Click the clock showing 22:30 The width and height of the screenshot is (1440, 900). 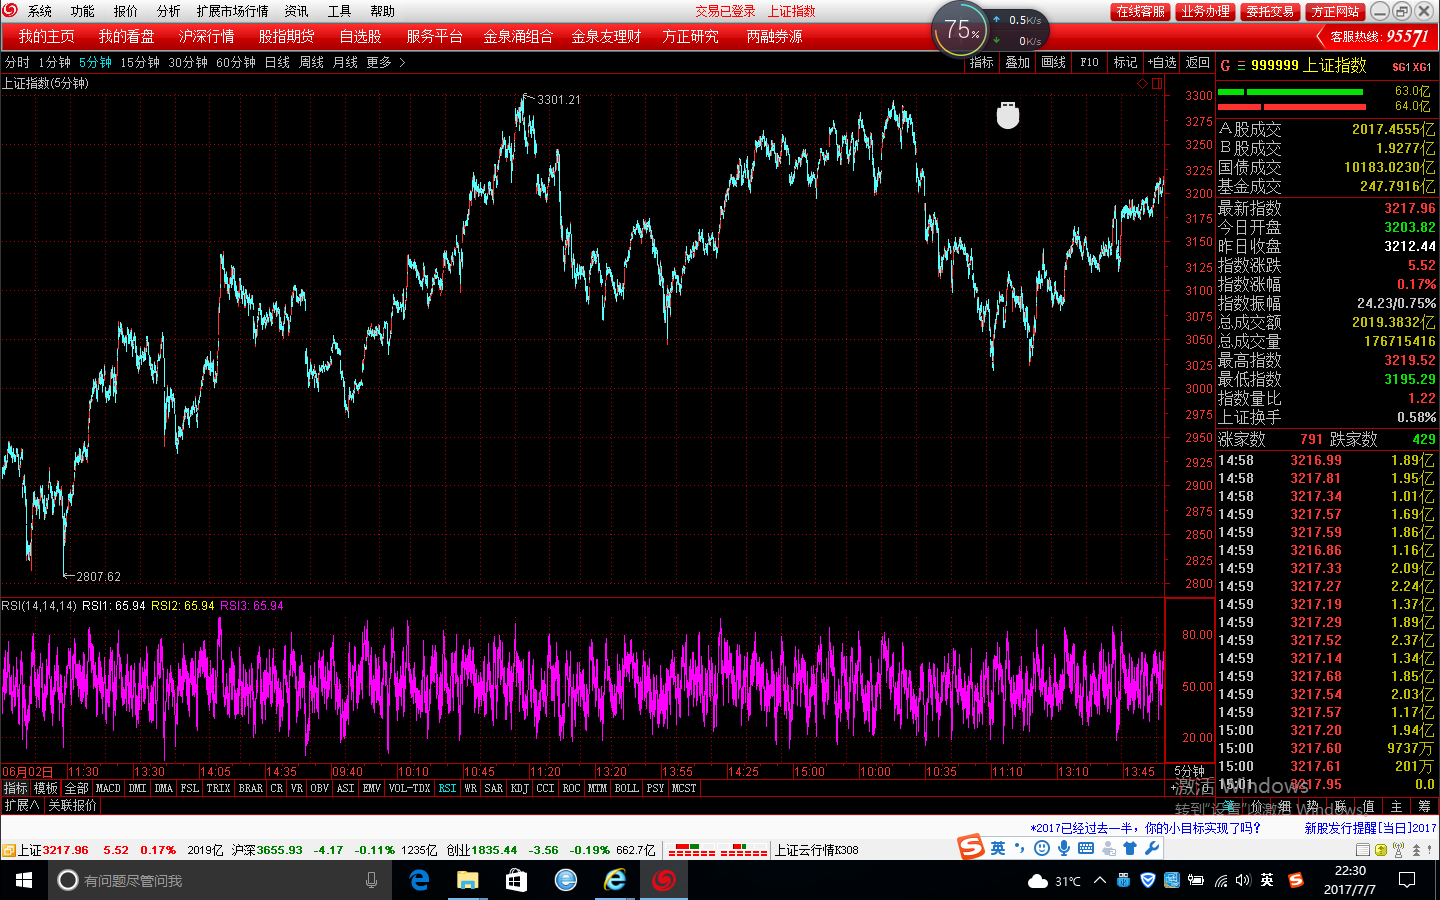point(1350,880)
